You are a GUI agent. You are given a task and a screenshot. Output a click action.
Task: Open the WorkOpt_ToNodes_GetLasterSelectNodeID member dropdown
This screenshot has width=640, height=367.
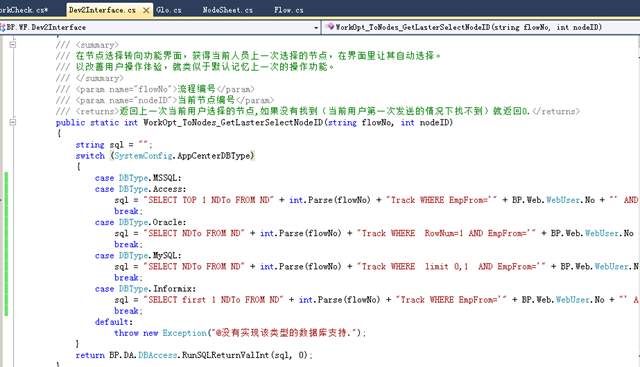tap(482, 27)
